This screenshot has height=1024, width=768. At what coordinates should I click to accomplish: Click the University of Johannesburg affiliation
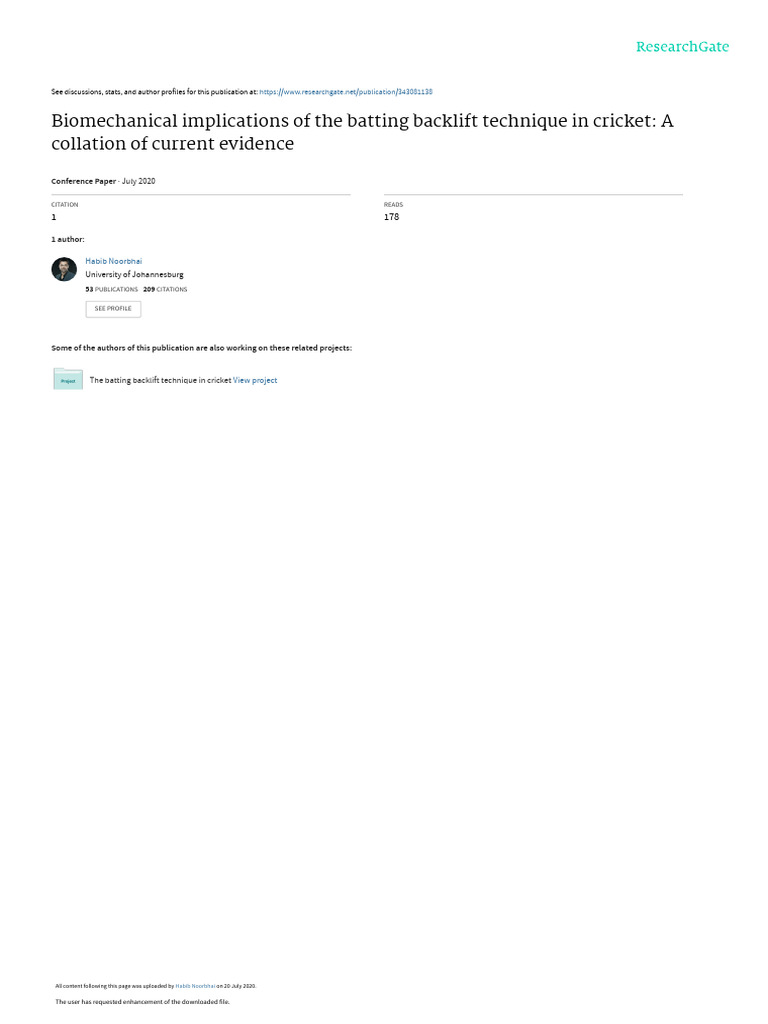click(x=134, y=274)
